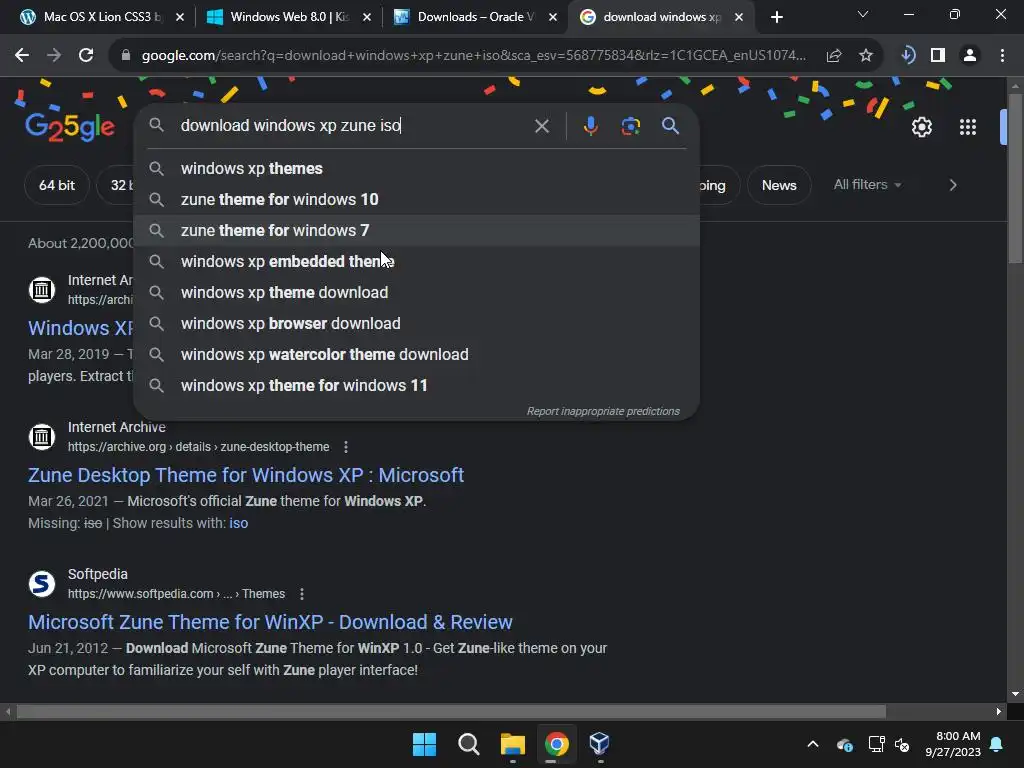This screenshot has height=768, width=1024.
Task: Choose suggestion windows xp theme download
Action: click(x=417, y=293)
